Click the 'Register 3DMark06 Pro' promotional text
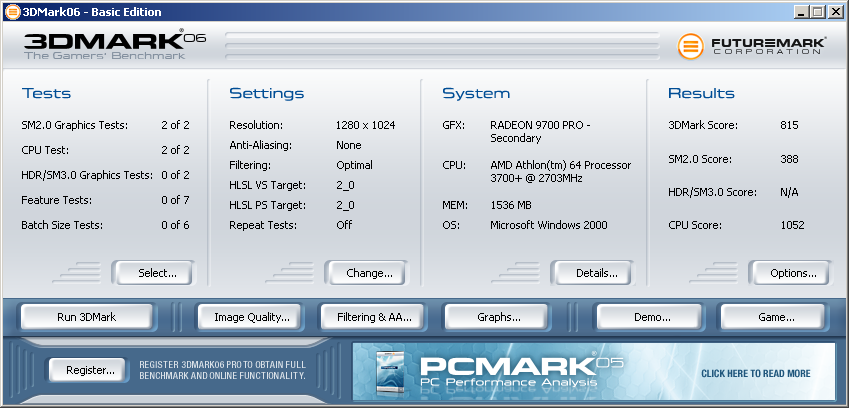The height and width of the screenshot is (408, 849). pos(222,370)
